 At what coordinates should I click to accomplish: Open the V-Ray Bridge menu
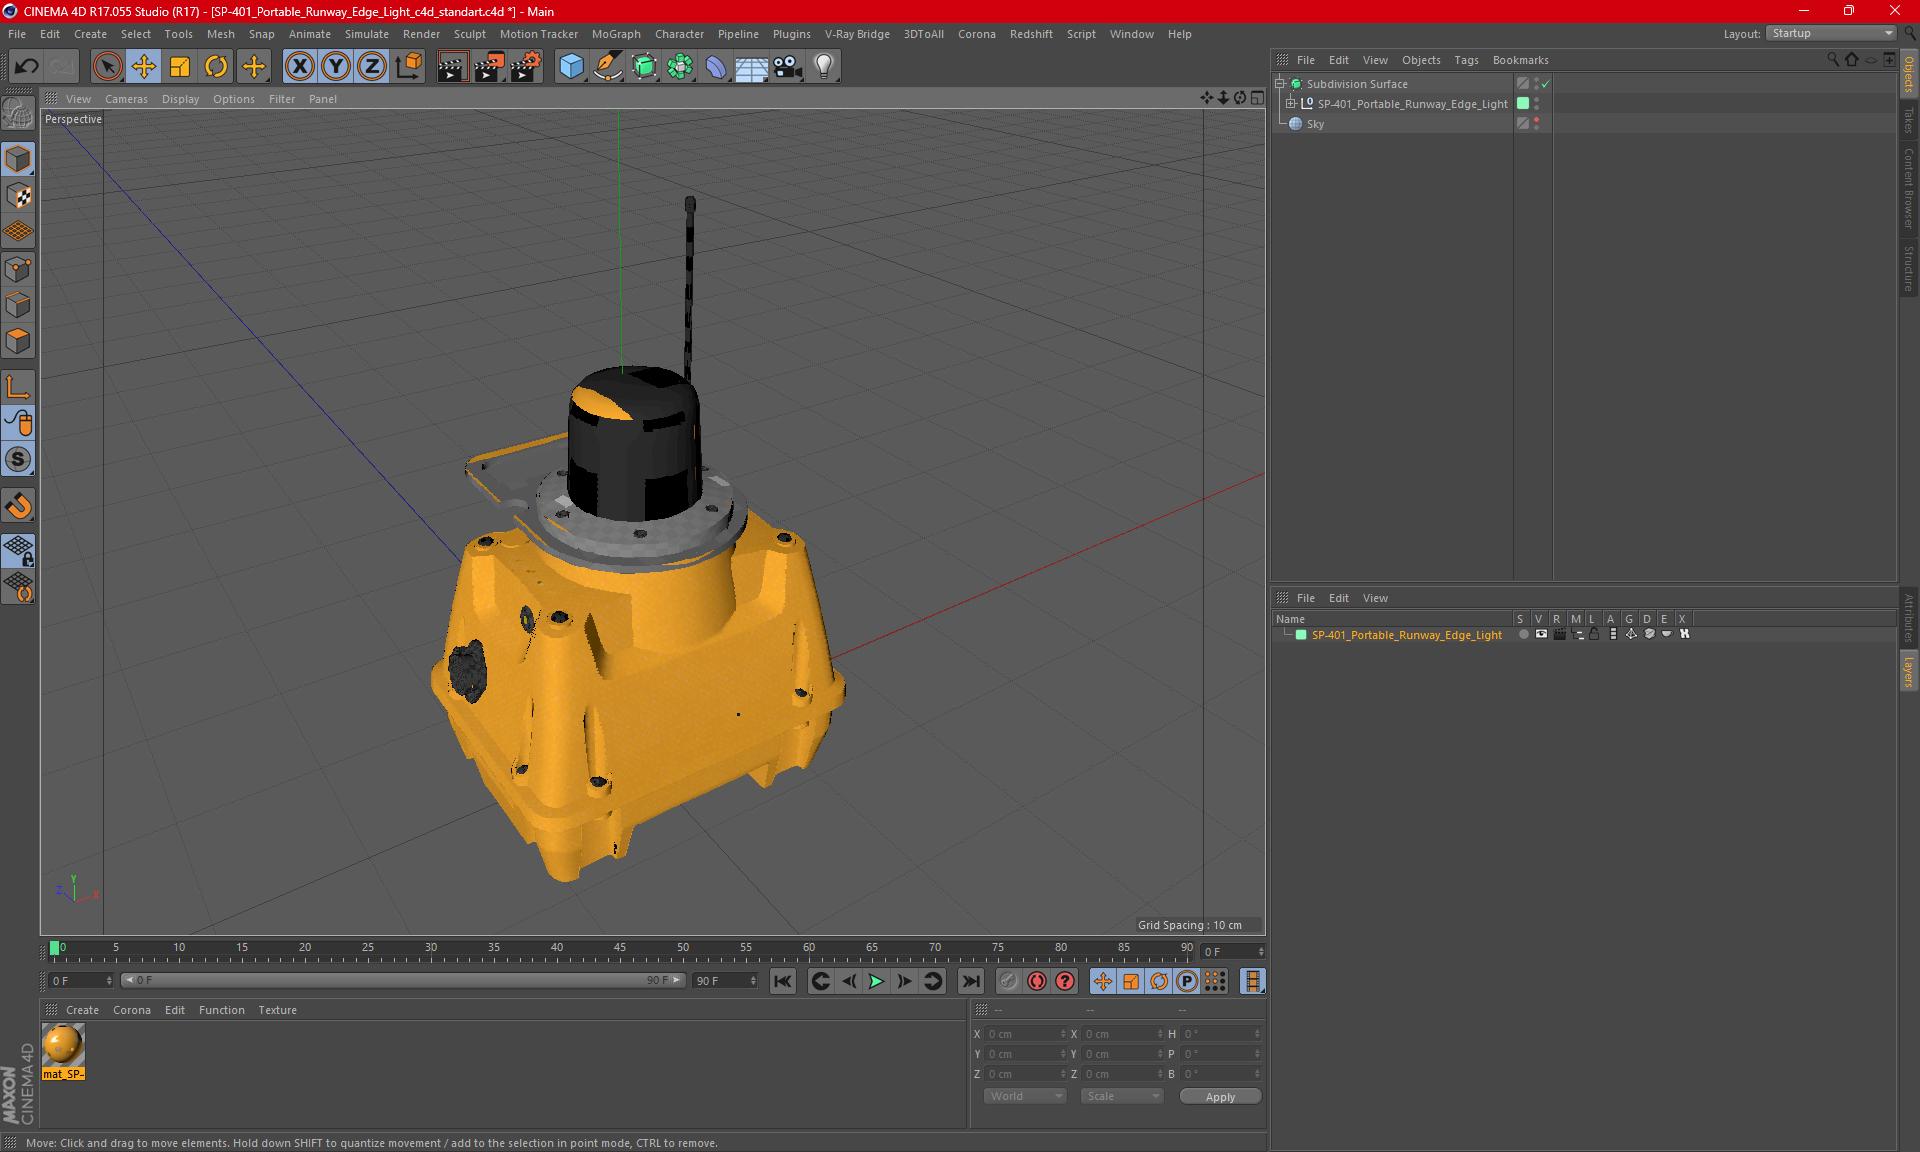(857, 34)
